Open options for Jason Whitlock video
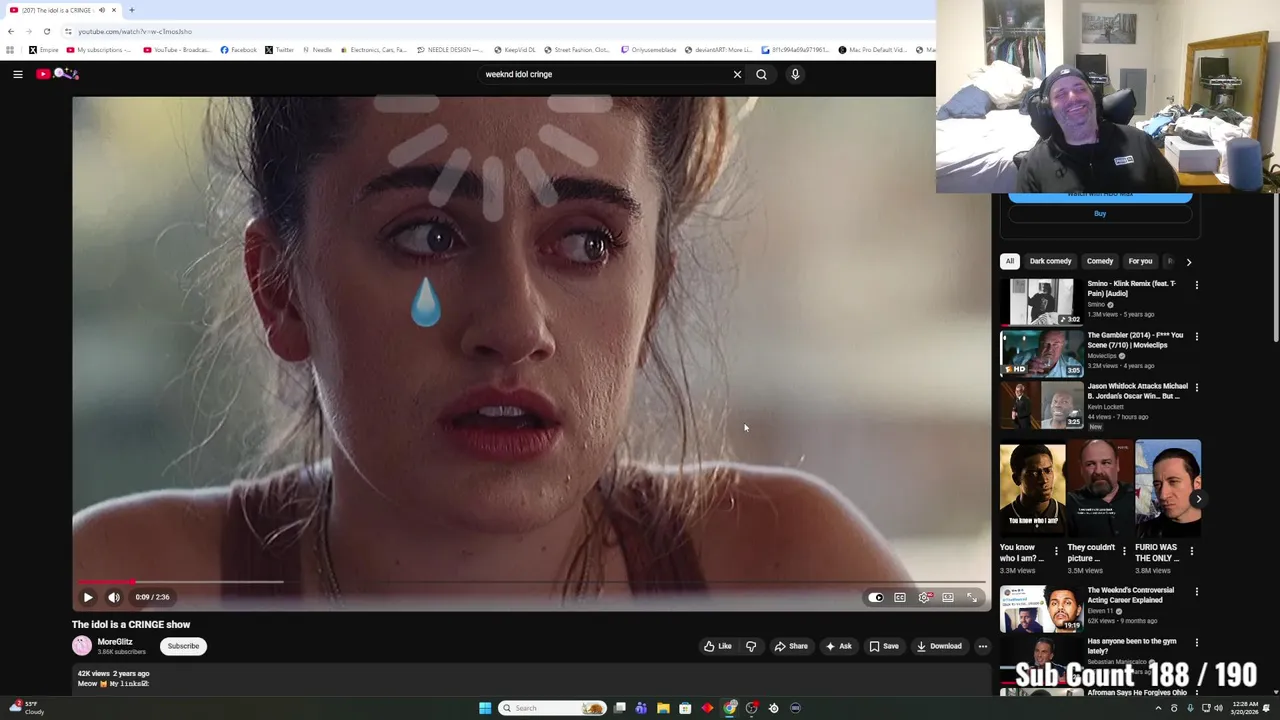The width and height of the screenshot is (1280, 720). click(x=1196, y=387)
